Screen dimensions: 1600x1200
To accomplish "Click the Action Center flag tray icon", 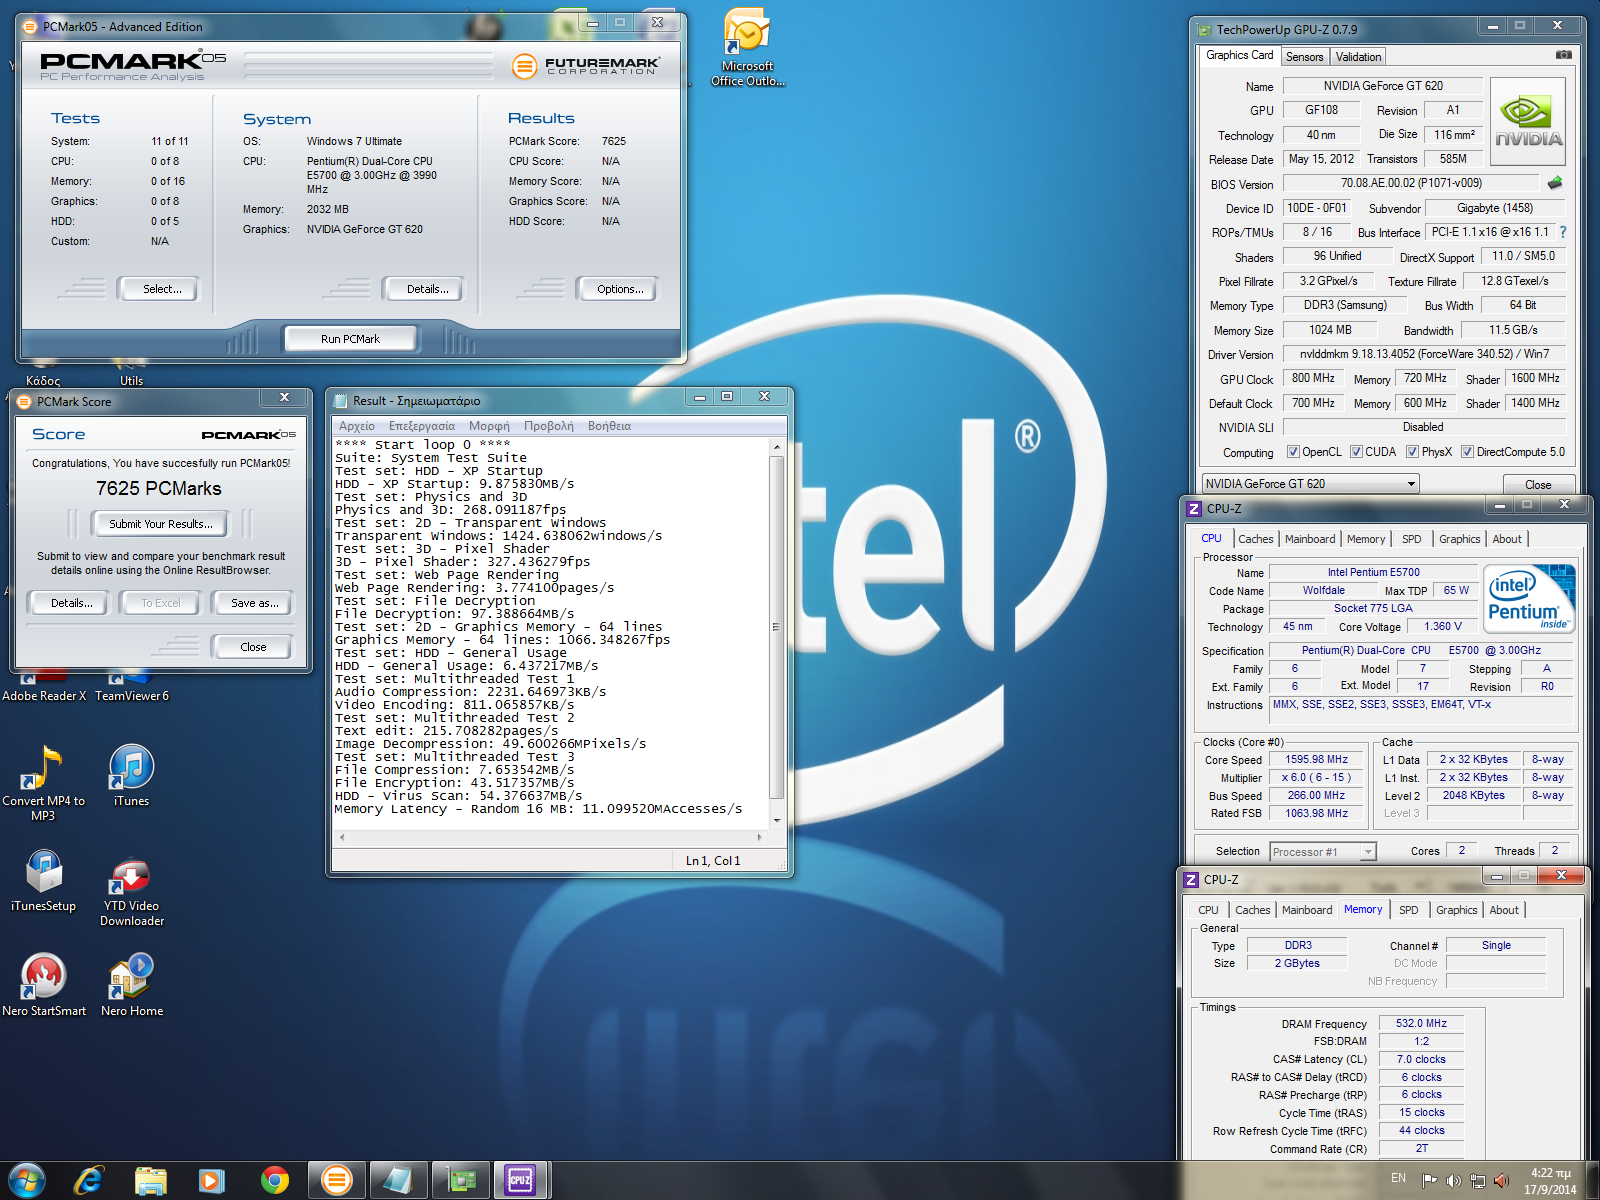I will [x=1429, y=1181].
